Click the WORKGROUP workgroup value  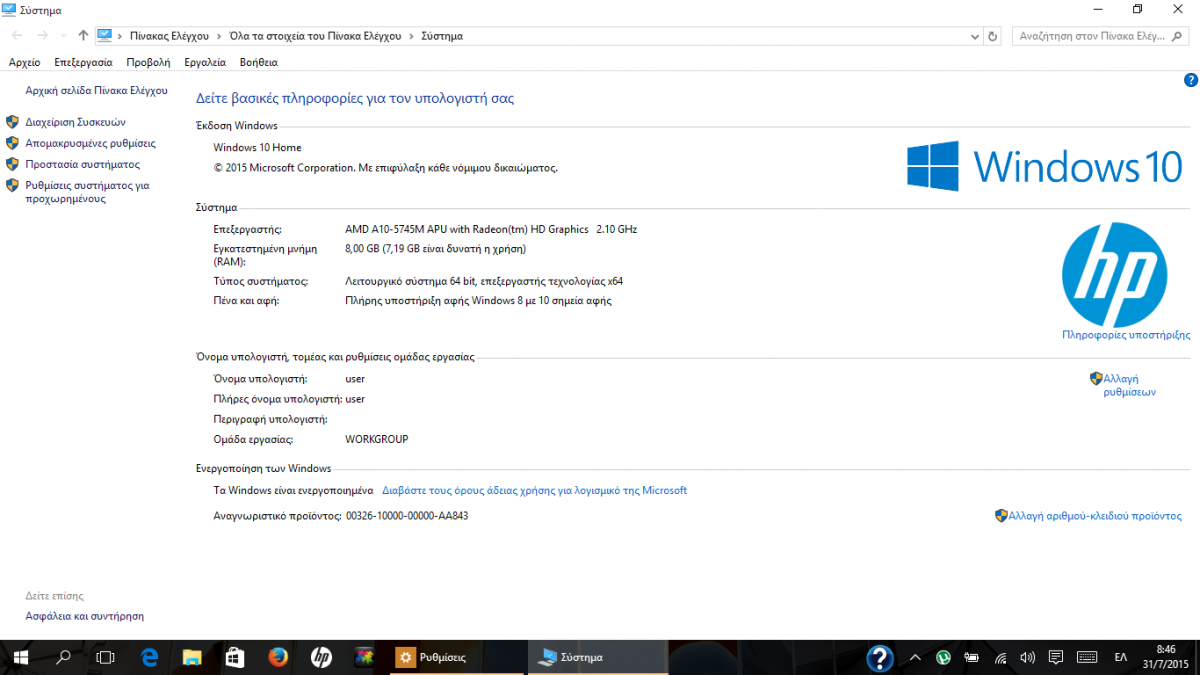[377, 439]
